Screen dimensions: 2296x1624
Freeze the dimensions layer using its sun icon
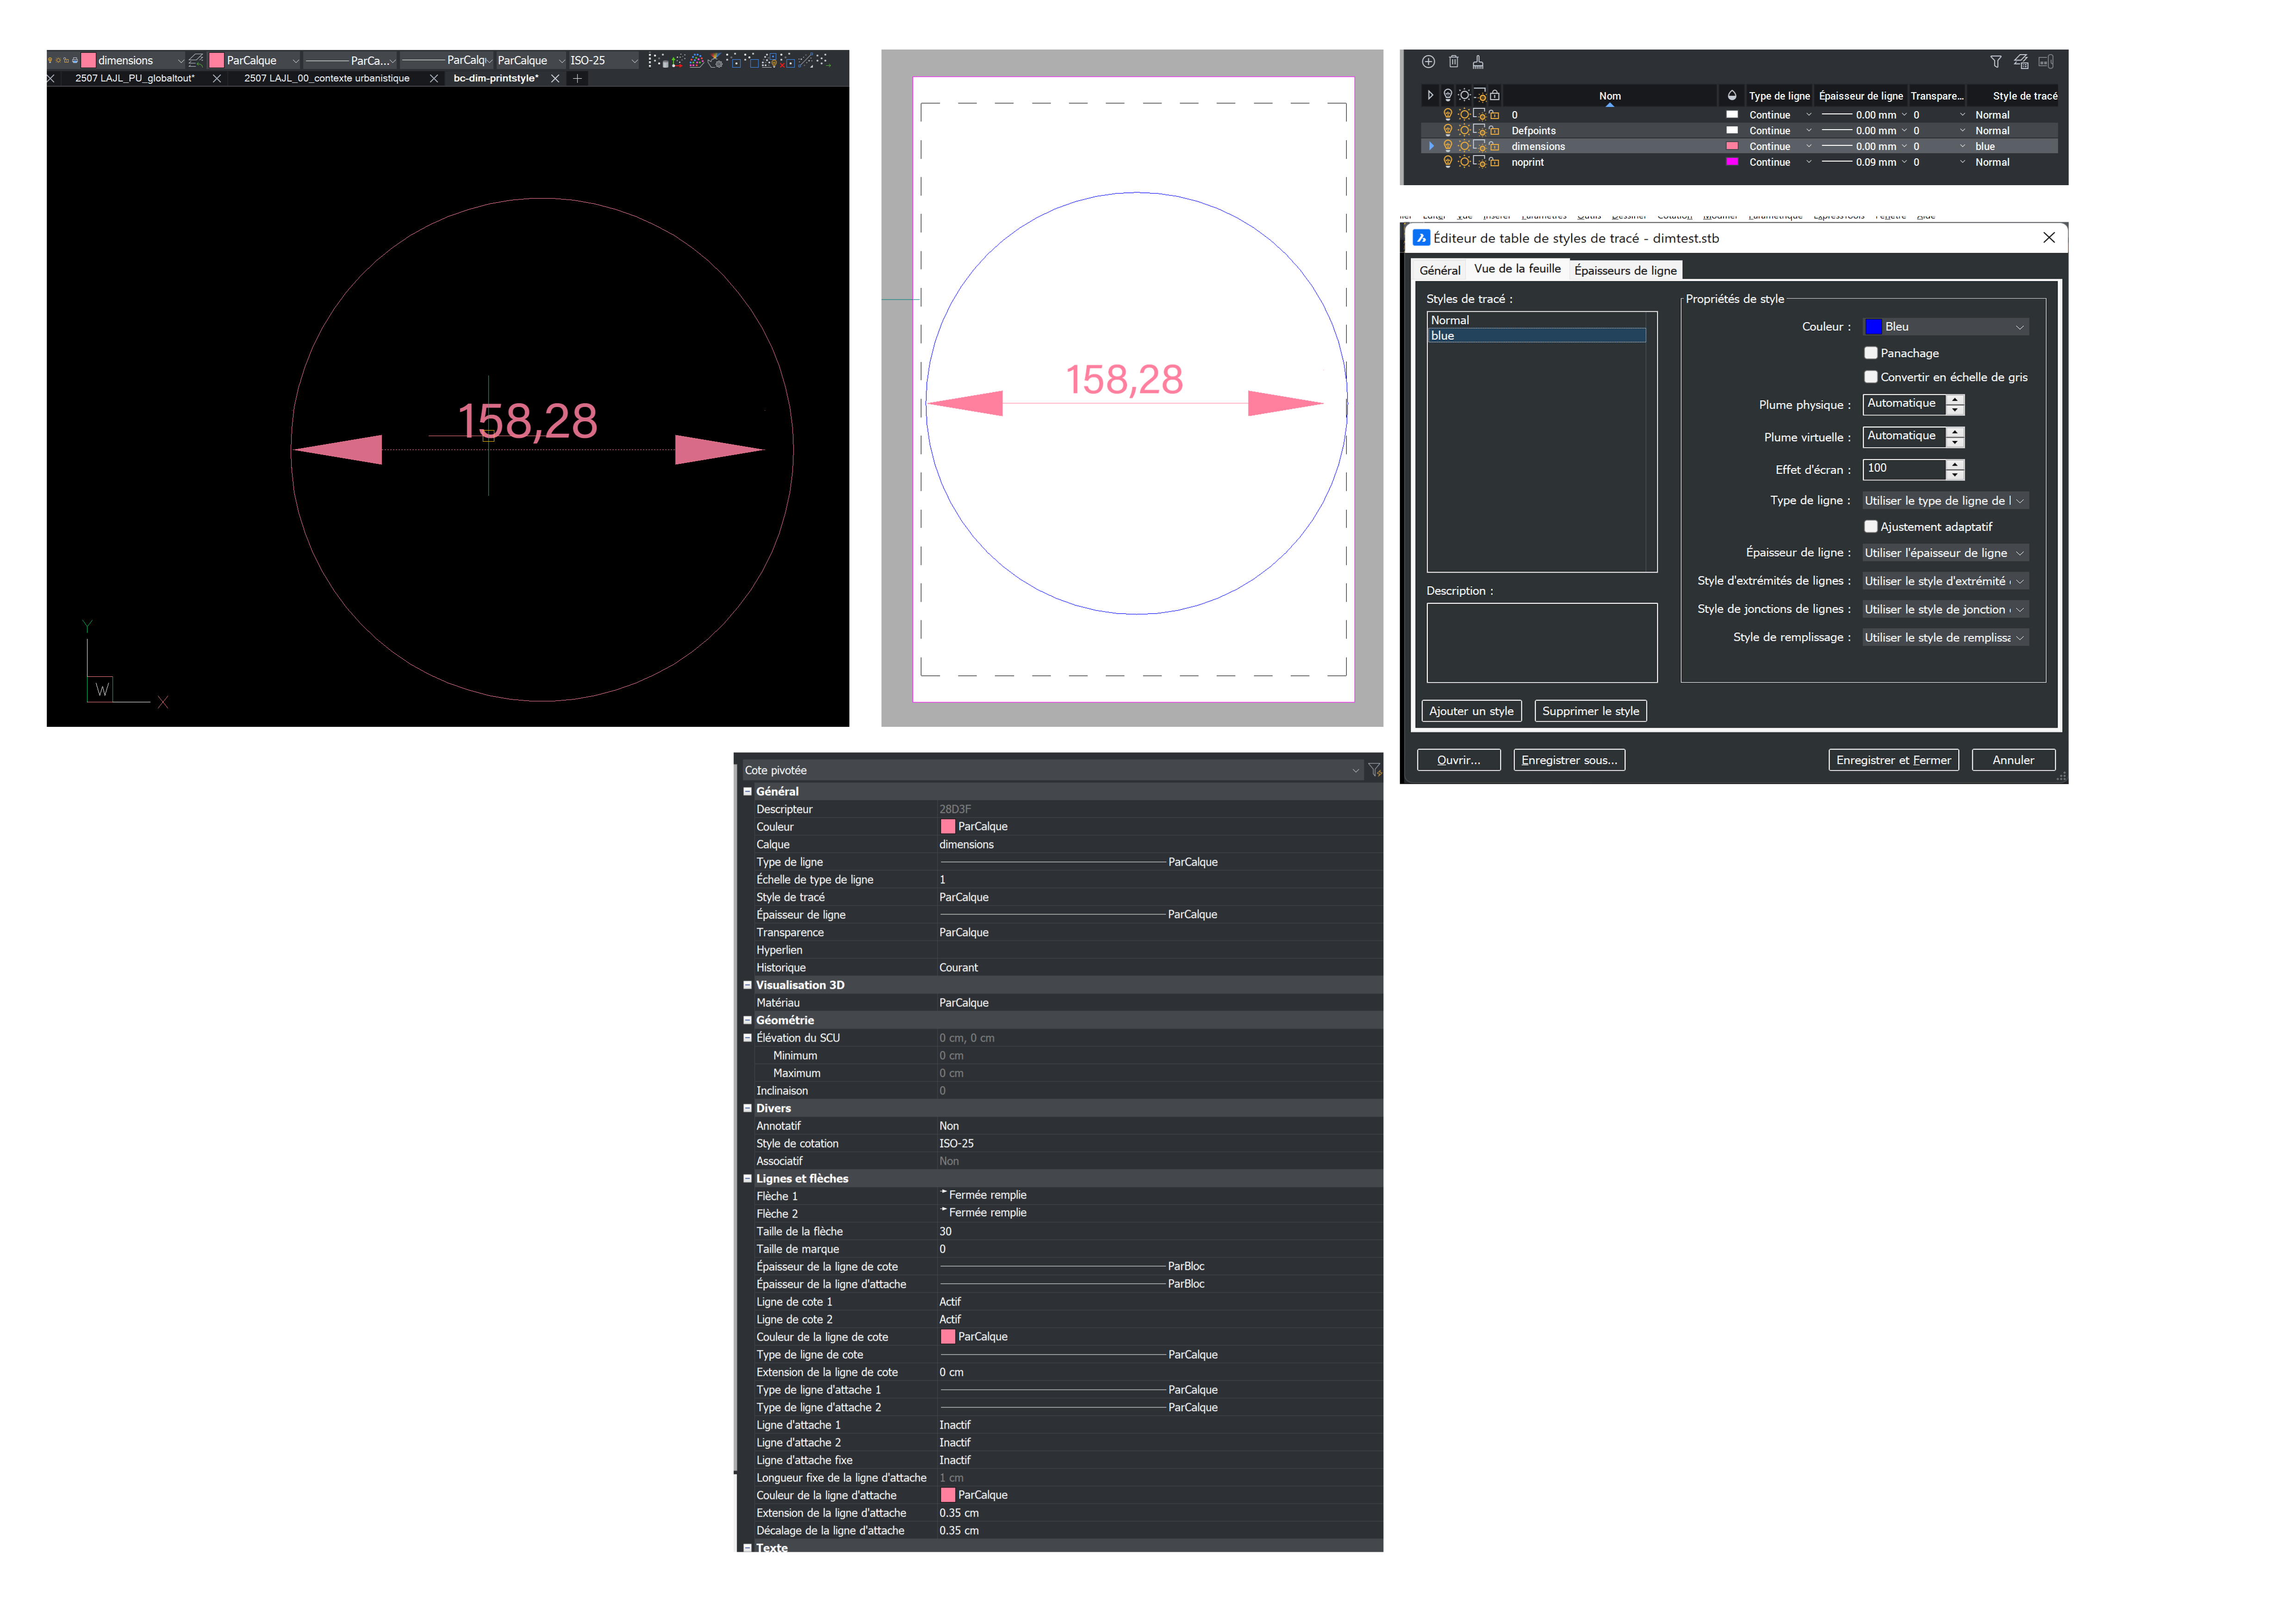pyautogui.click(x=1464, y=146)
